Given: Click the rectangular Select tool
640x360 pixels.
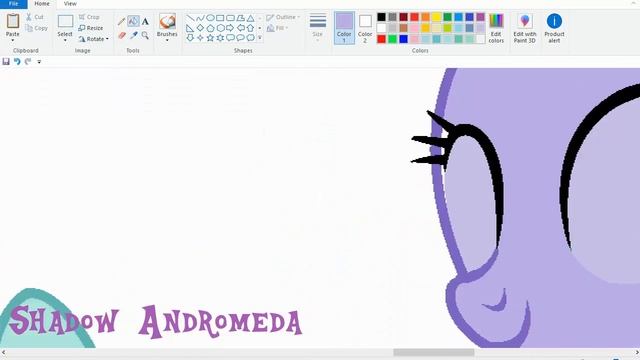Looking at the screenshot, I should [x=65, y=21].
